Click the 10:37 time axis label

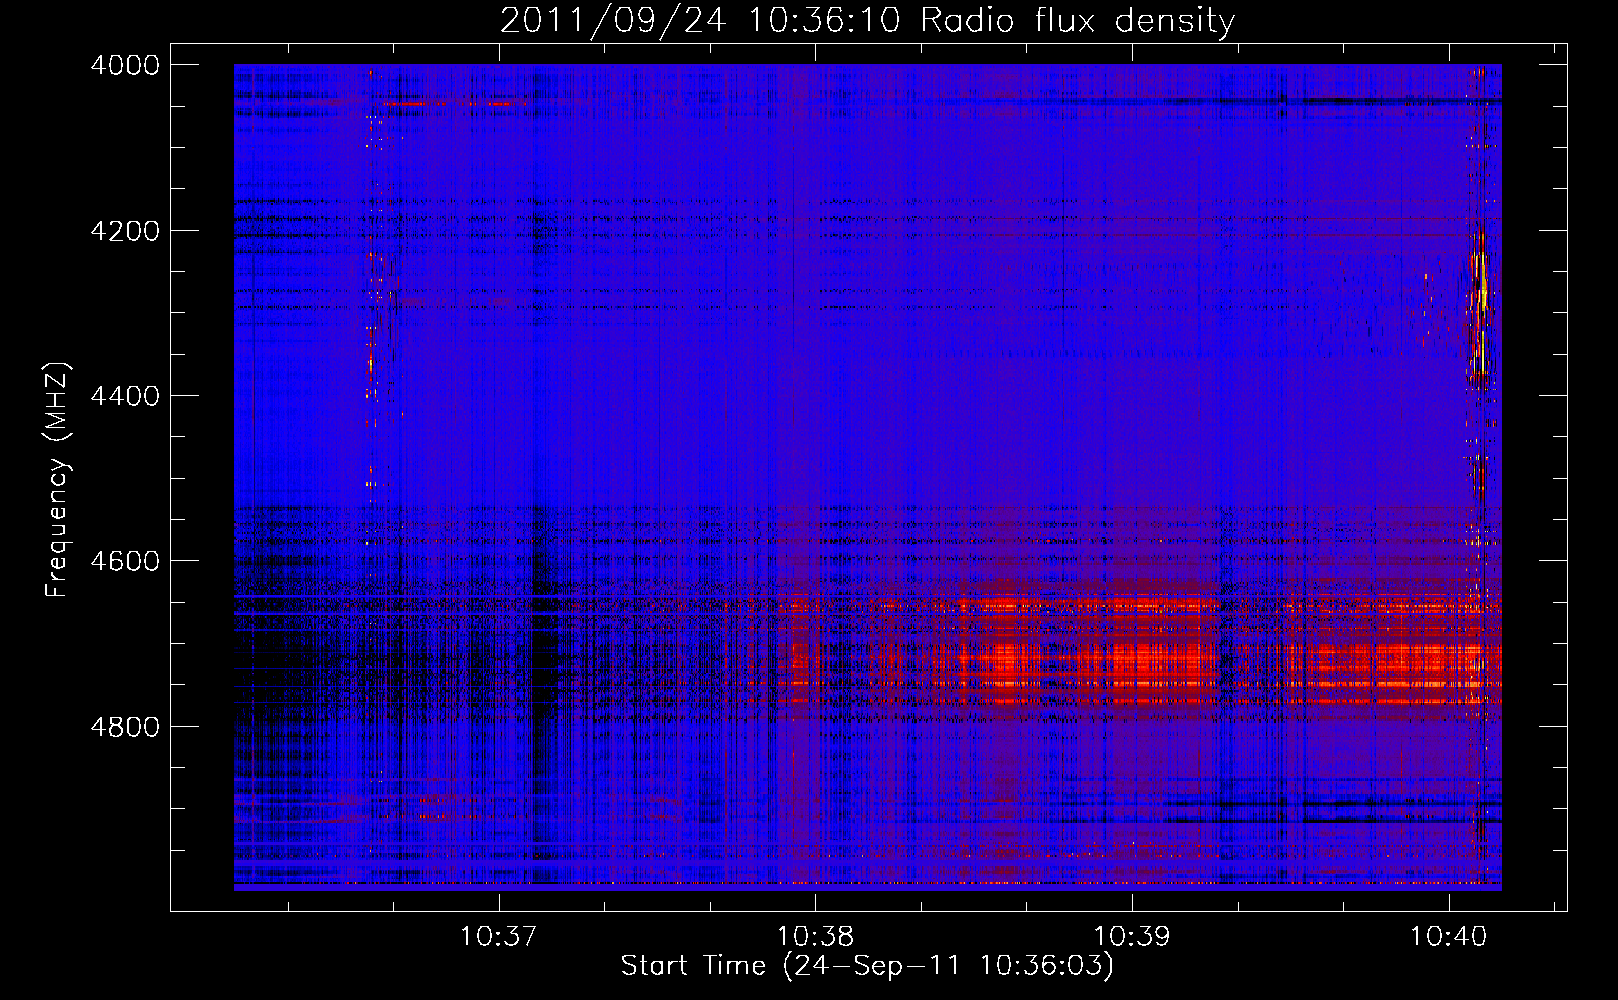498,936
